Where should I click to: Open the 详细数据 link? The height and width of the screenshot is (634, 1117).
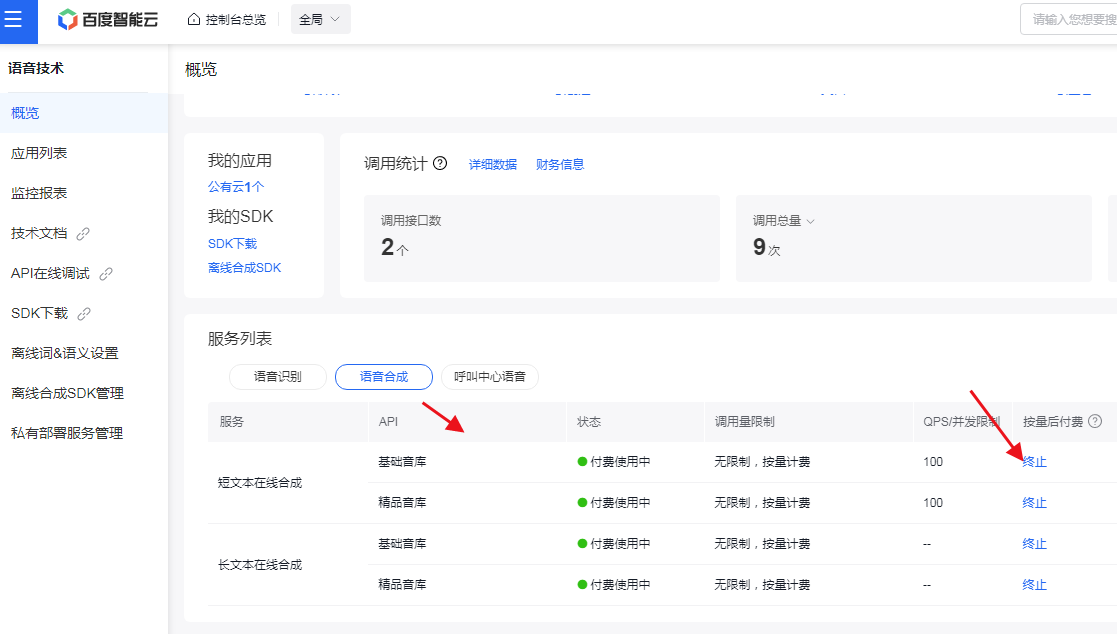point(493,165)
